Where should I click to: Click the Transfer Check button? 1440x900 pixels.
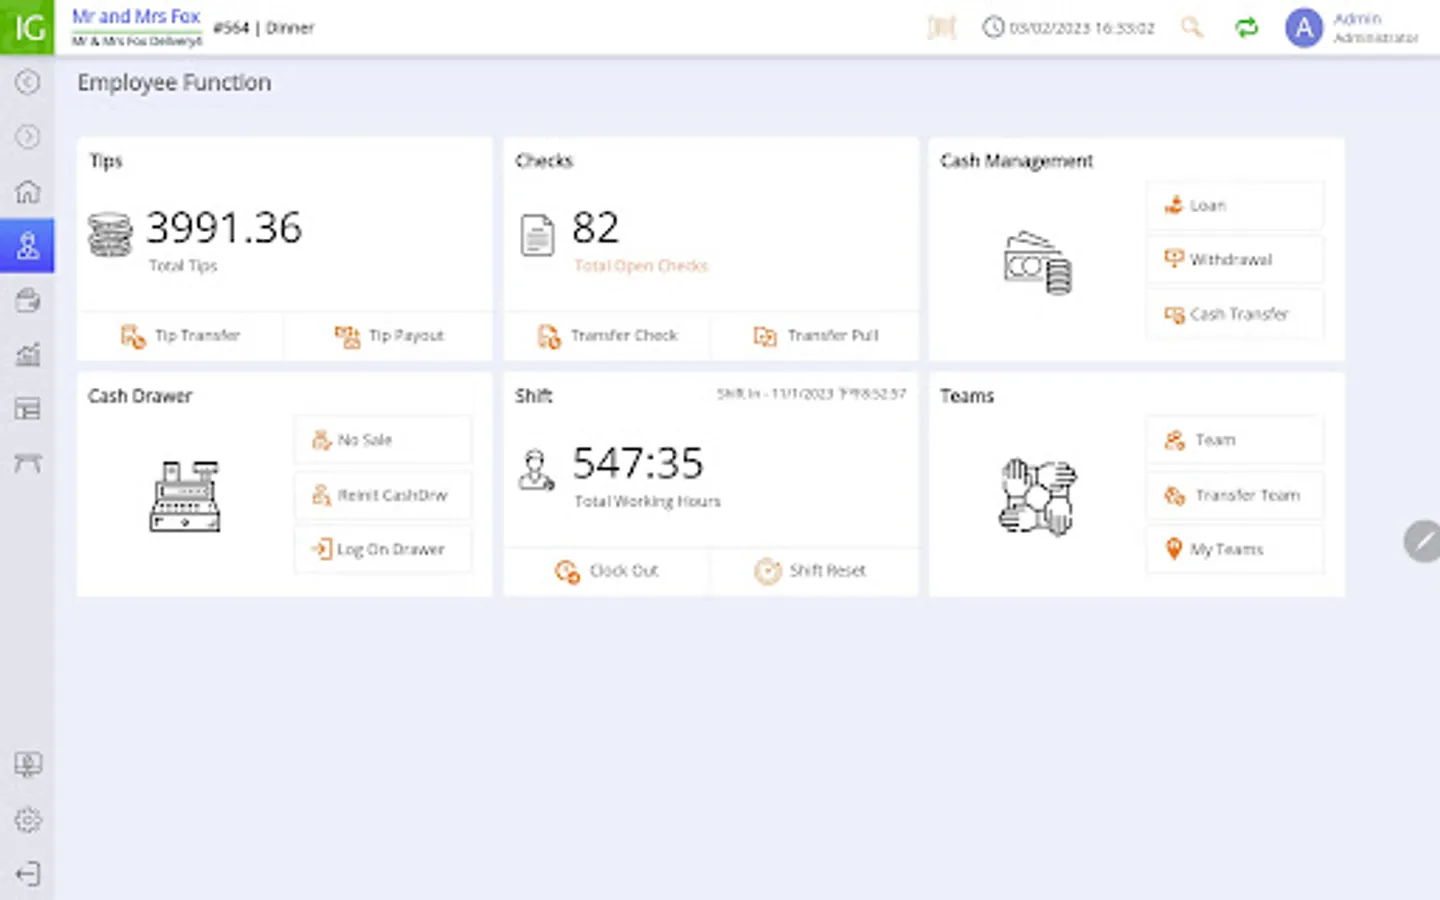point(607,336)
